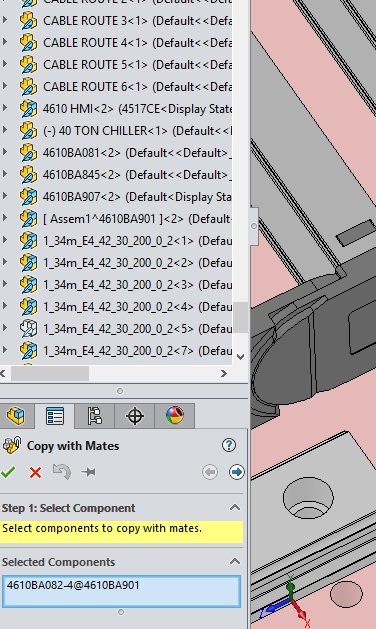Screen dimensions: 376x629
Task: Expand the CABLE ROUTE 5<1> tree node
Action: point(5,64)
